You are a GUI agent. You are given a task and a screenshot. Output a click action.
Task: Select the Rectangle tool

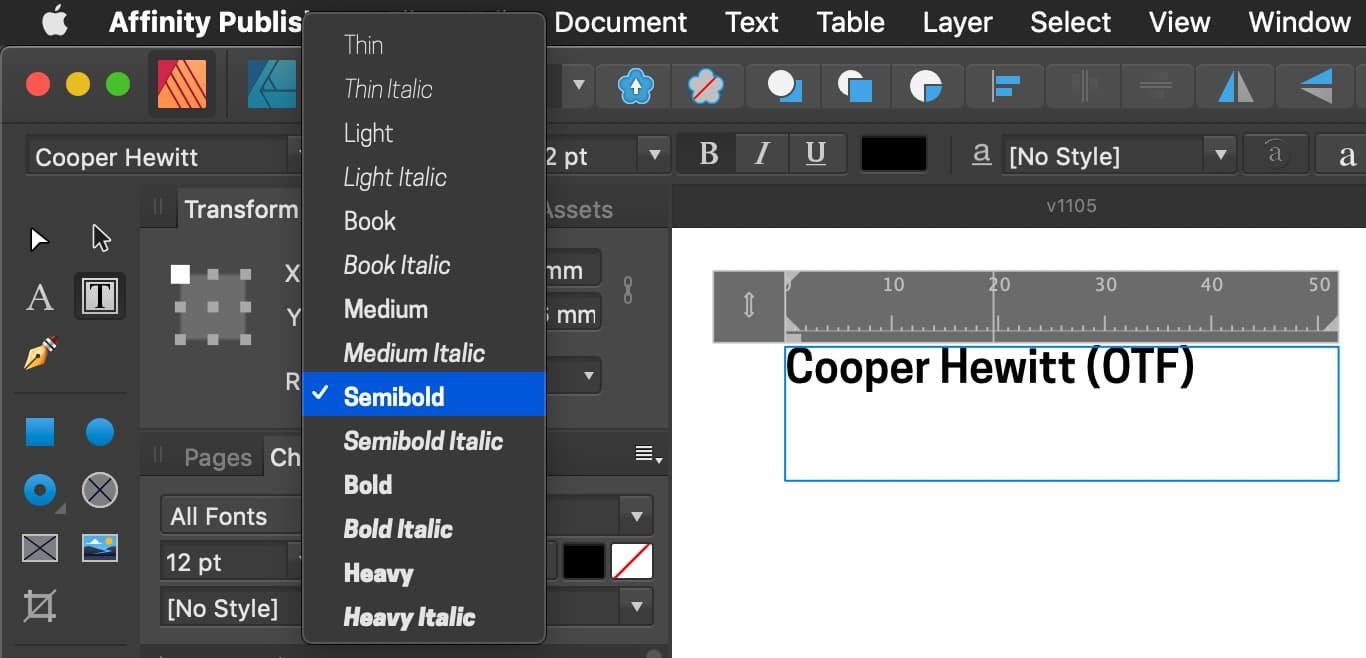click(x=40, y=432)
